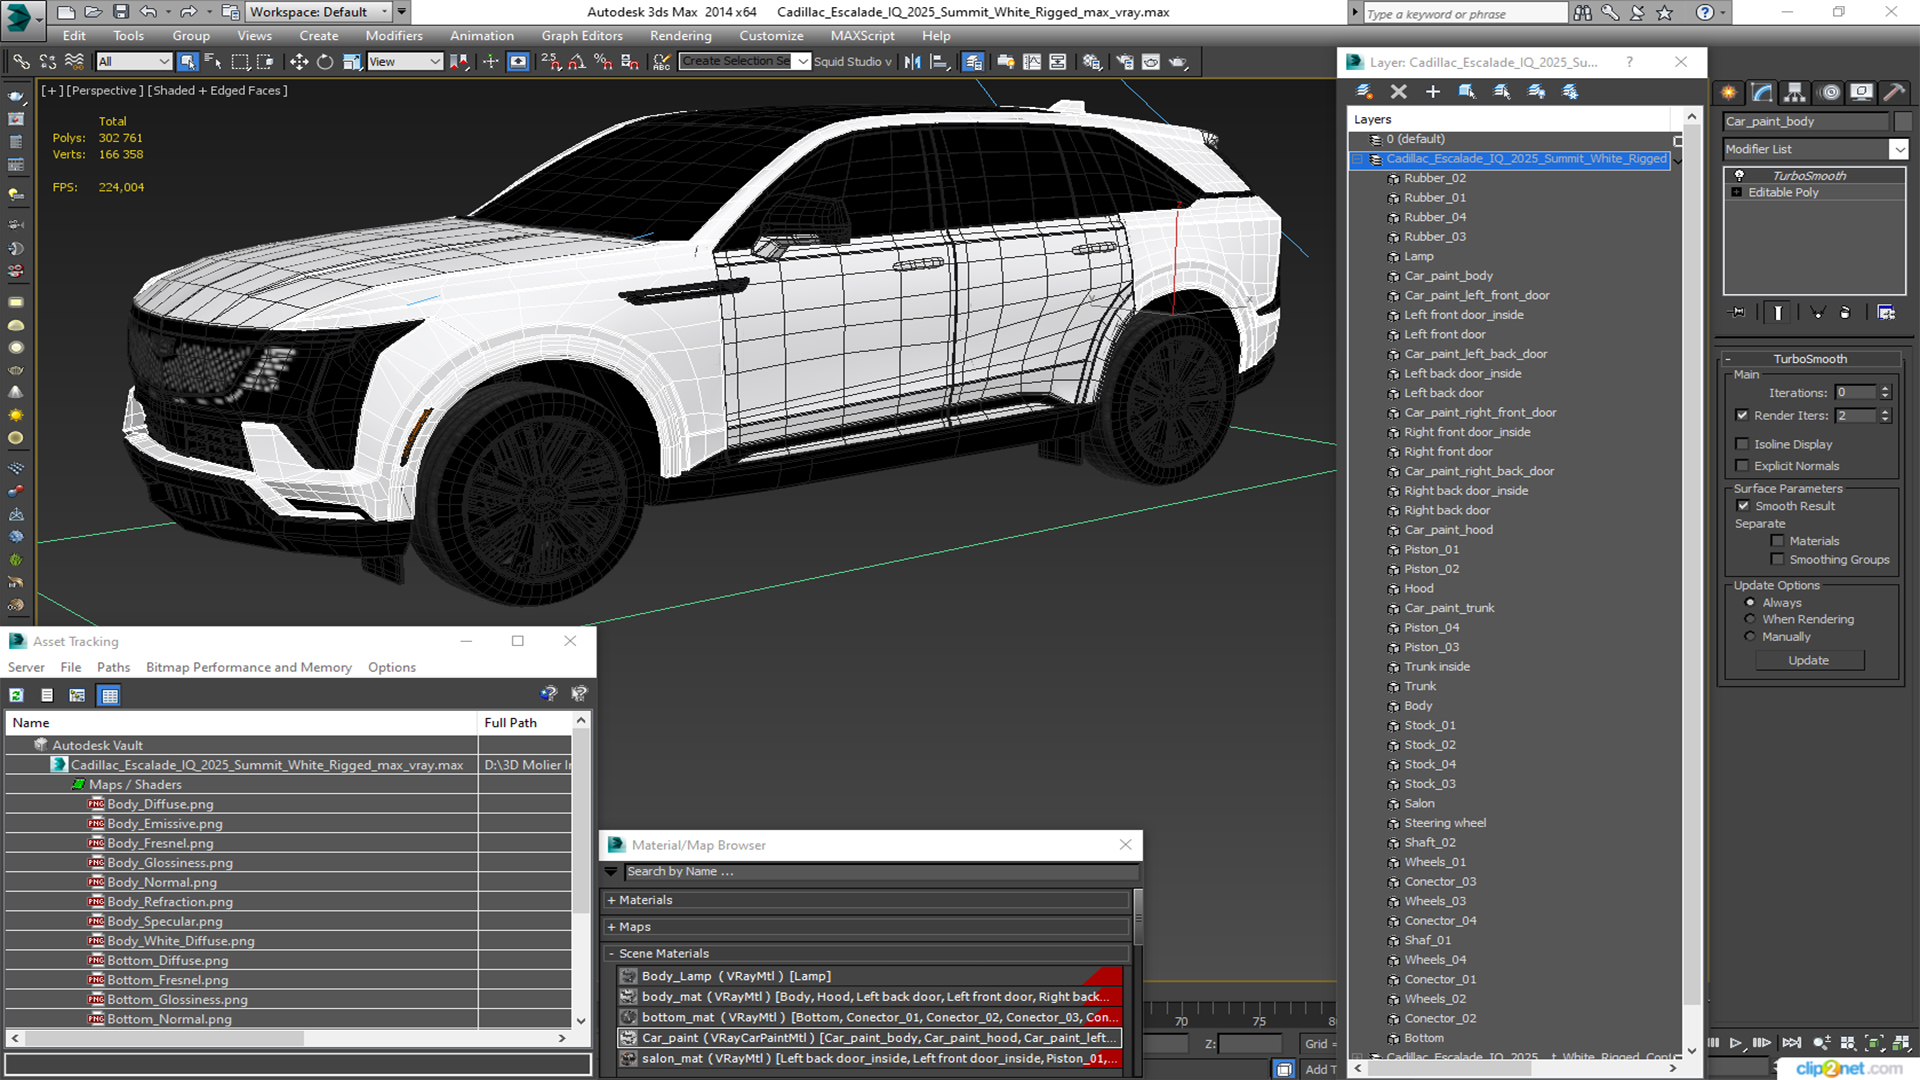Toggle the TurboSmooth modifier lightbulb
The image size is (1920, 1080).
click(1739, 175)
